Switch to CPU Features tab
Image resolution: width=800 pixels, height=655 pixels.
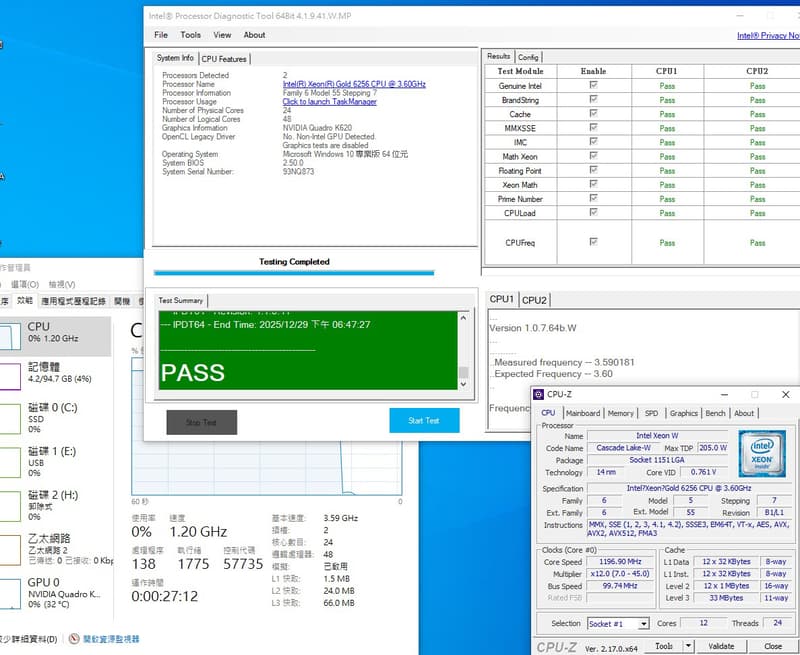(224, 59)
